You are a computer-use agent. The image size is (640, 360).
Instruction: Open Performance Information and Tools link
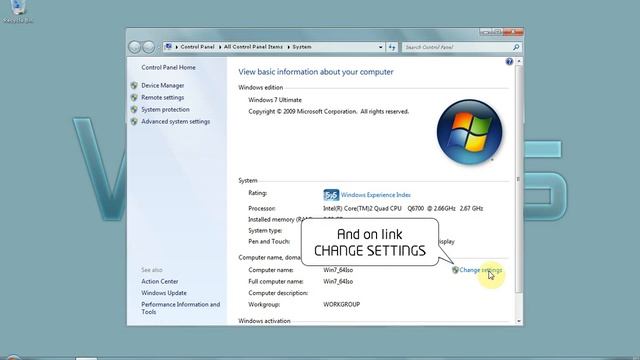click(x=180, y=308)
